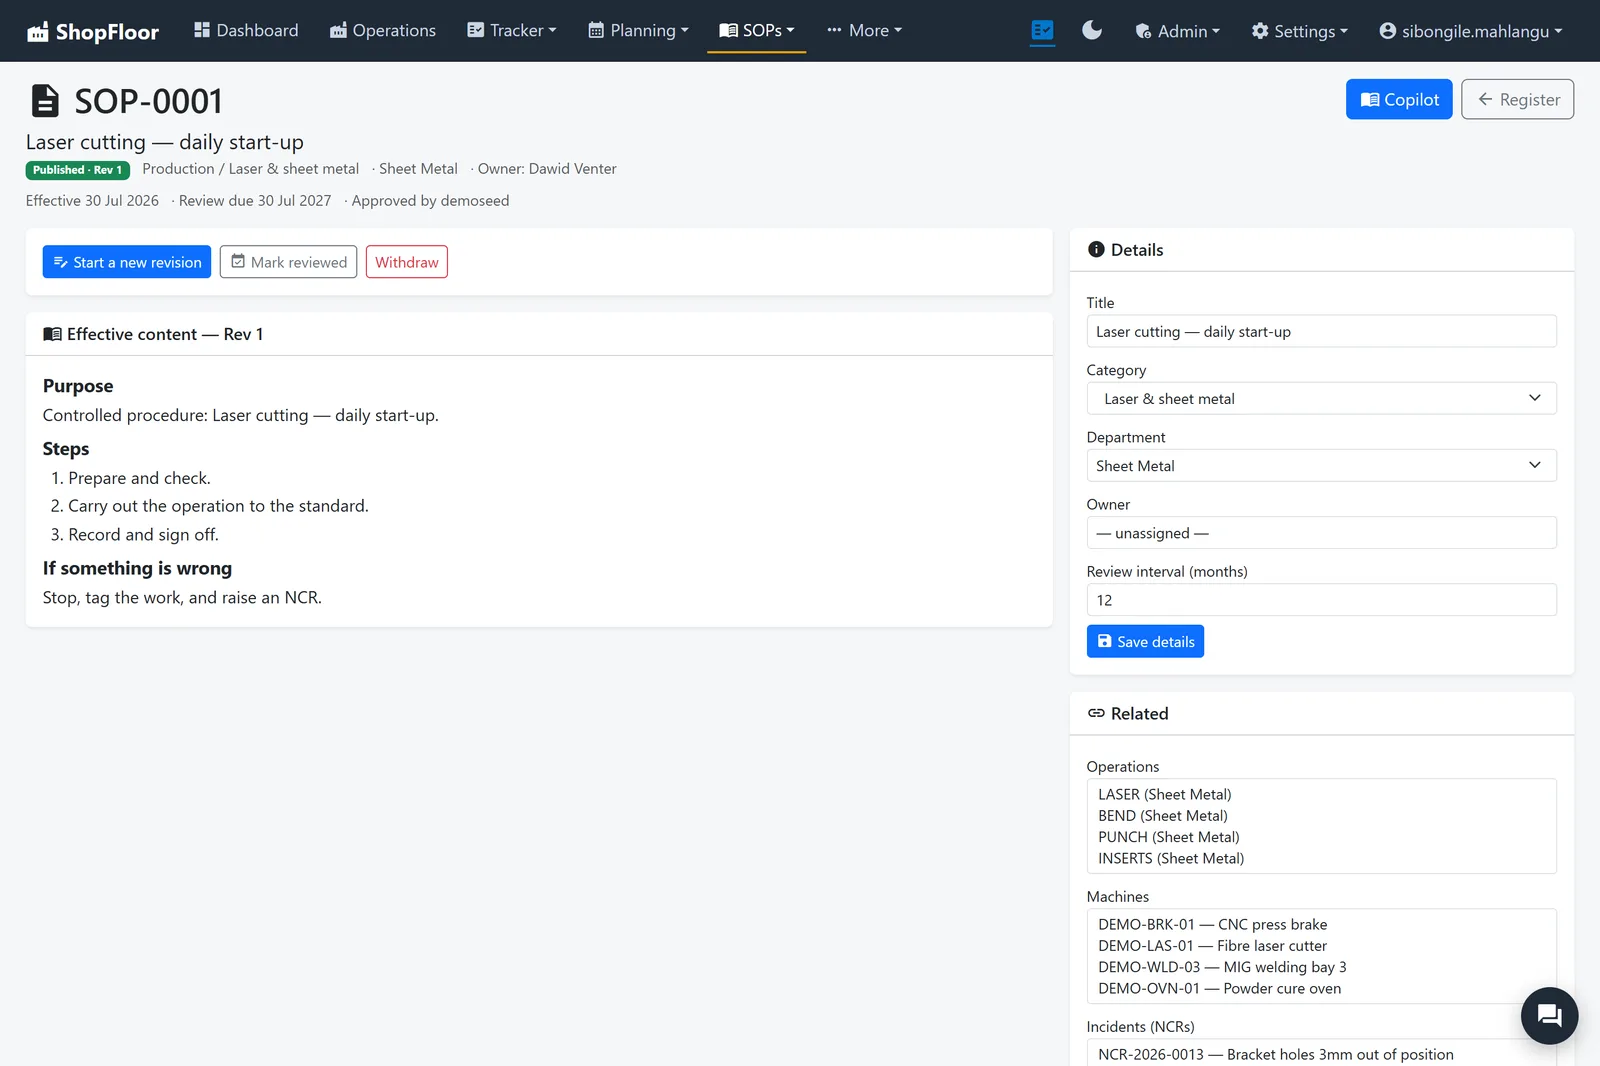This screenshot has height=1066, width=1600.
Task: Go back to the Register
Action: point(1517,99)
